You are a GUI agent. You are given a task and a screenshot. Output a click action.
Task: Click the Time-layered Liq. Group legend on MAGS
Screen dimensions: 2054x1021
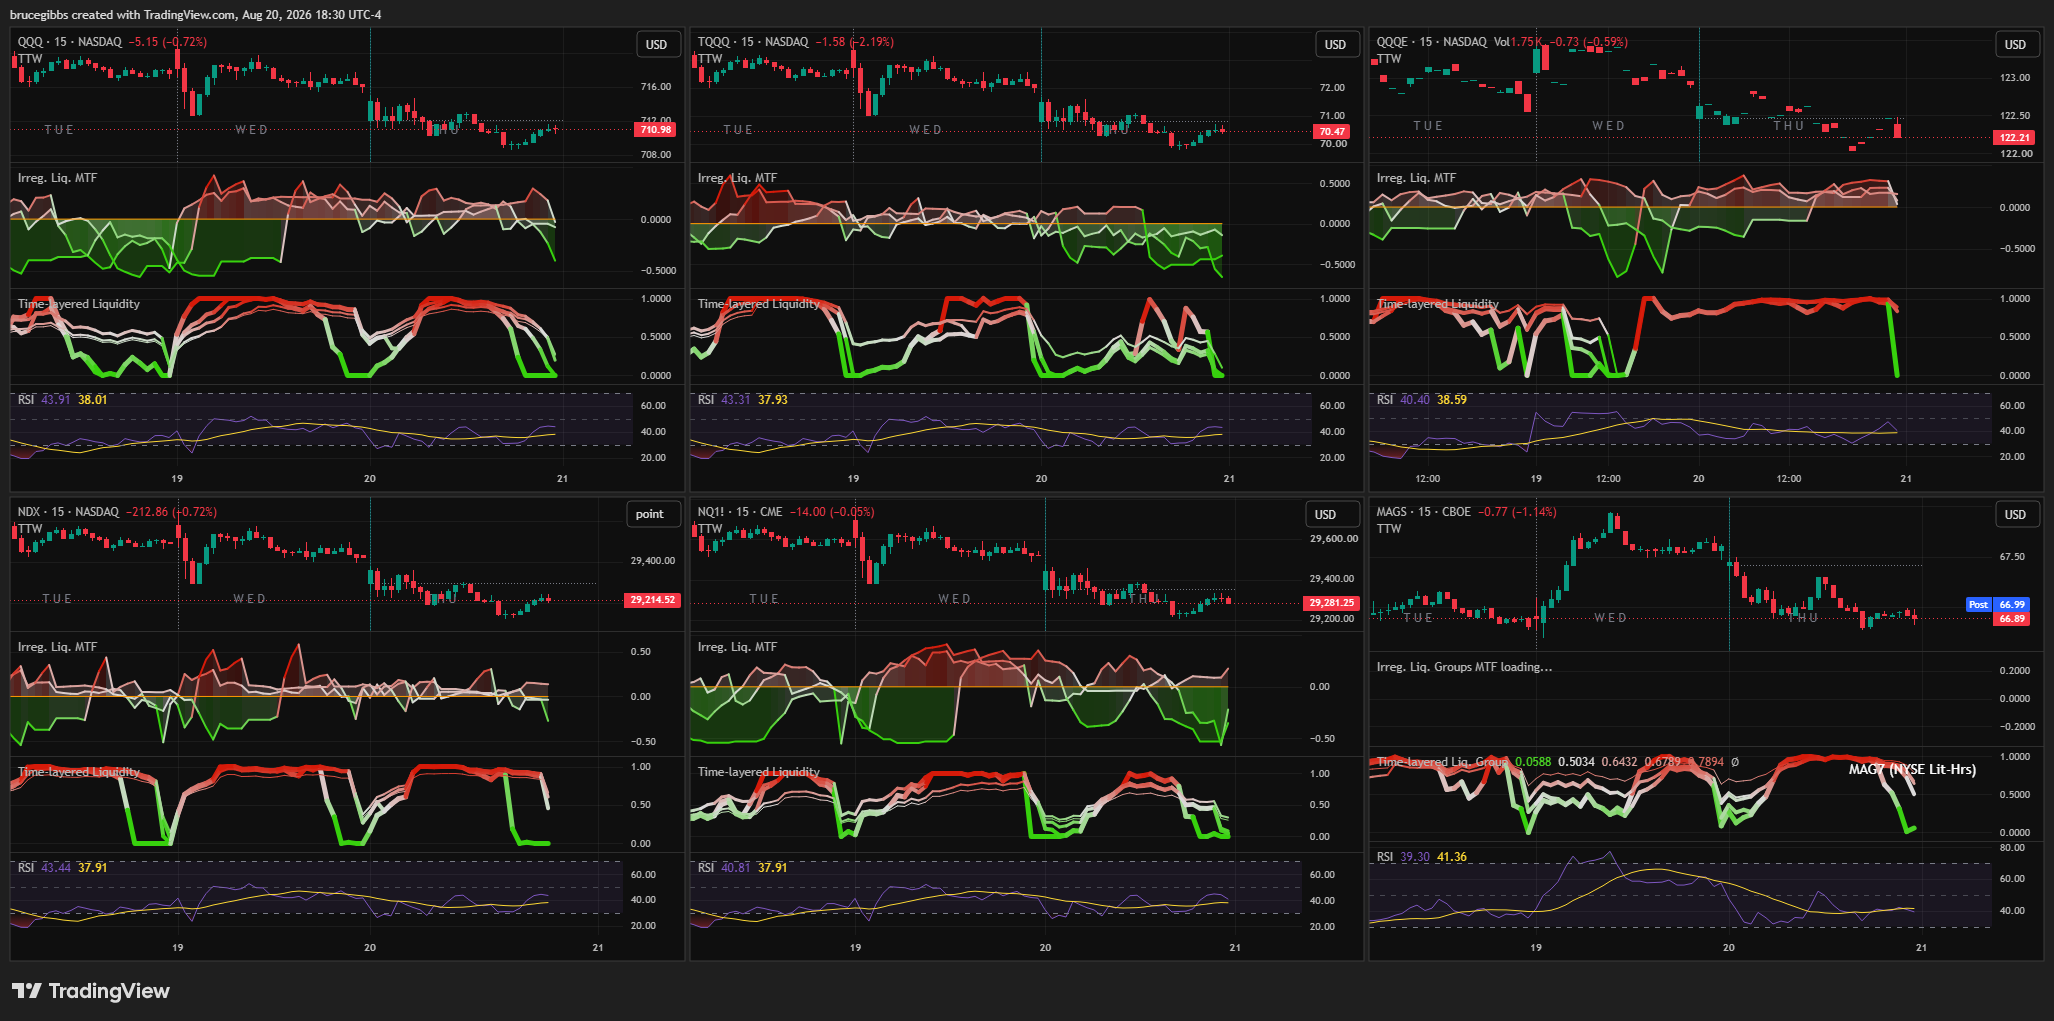pyautogui.click(x=1442, y=762)
